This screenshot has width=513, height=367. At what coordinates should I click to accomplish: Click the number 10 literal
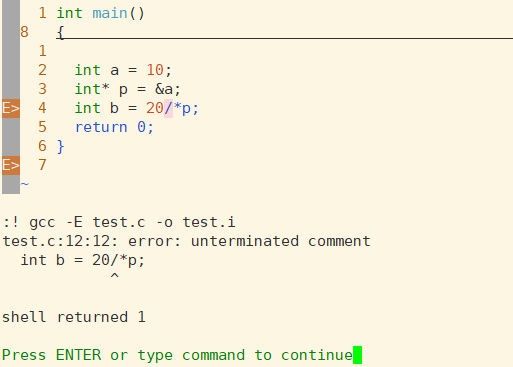155,70
